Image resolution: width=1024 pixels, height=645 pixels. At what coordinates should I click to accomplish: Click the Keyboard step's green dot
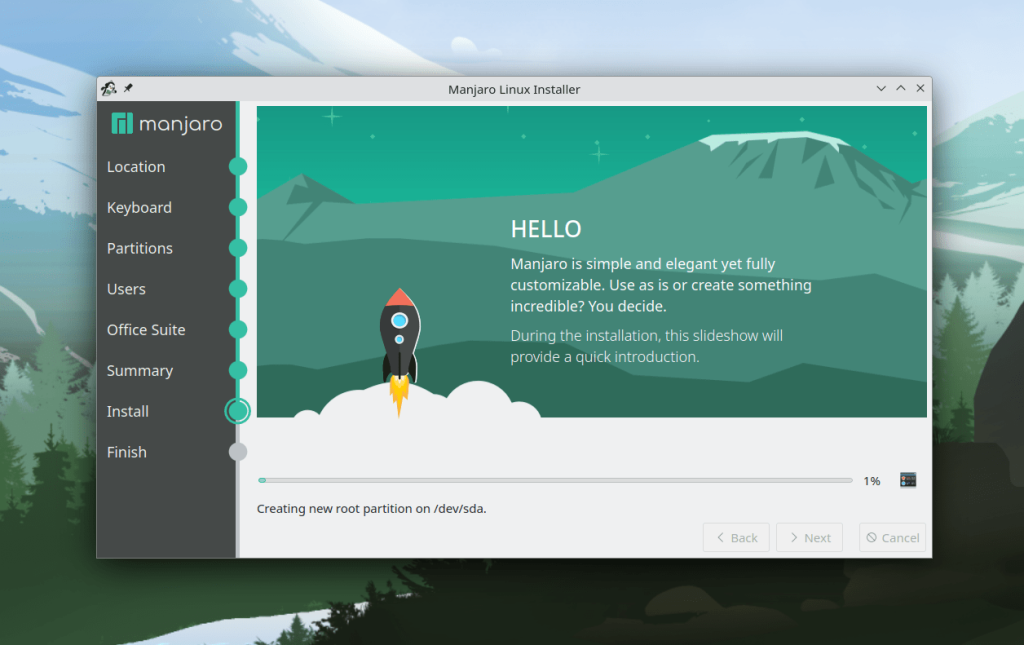237,207
